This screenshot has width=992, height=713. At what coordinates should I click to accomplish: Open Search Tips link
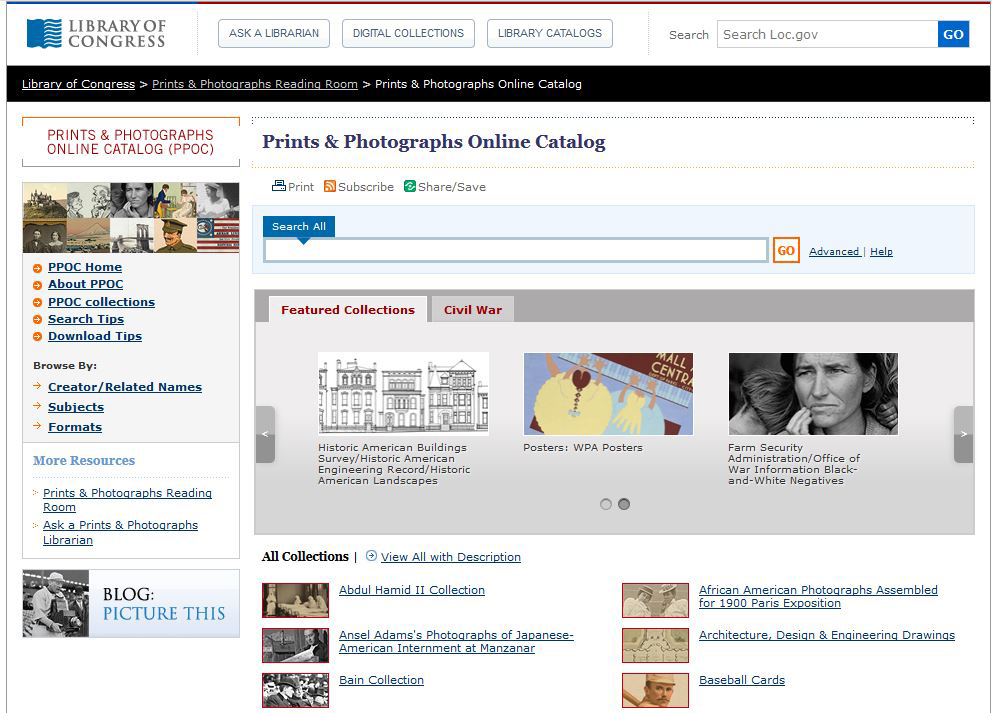click(86, 319)
